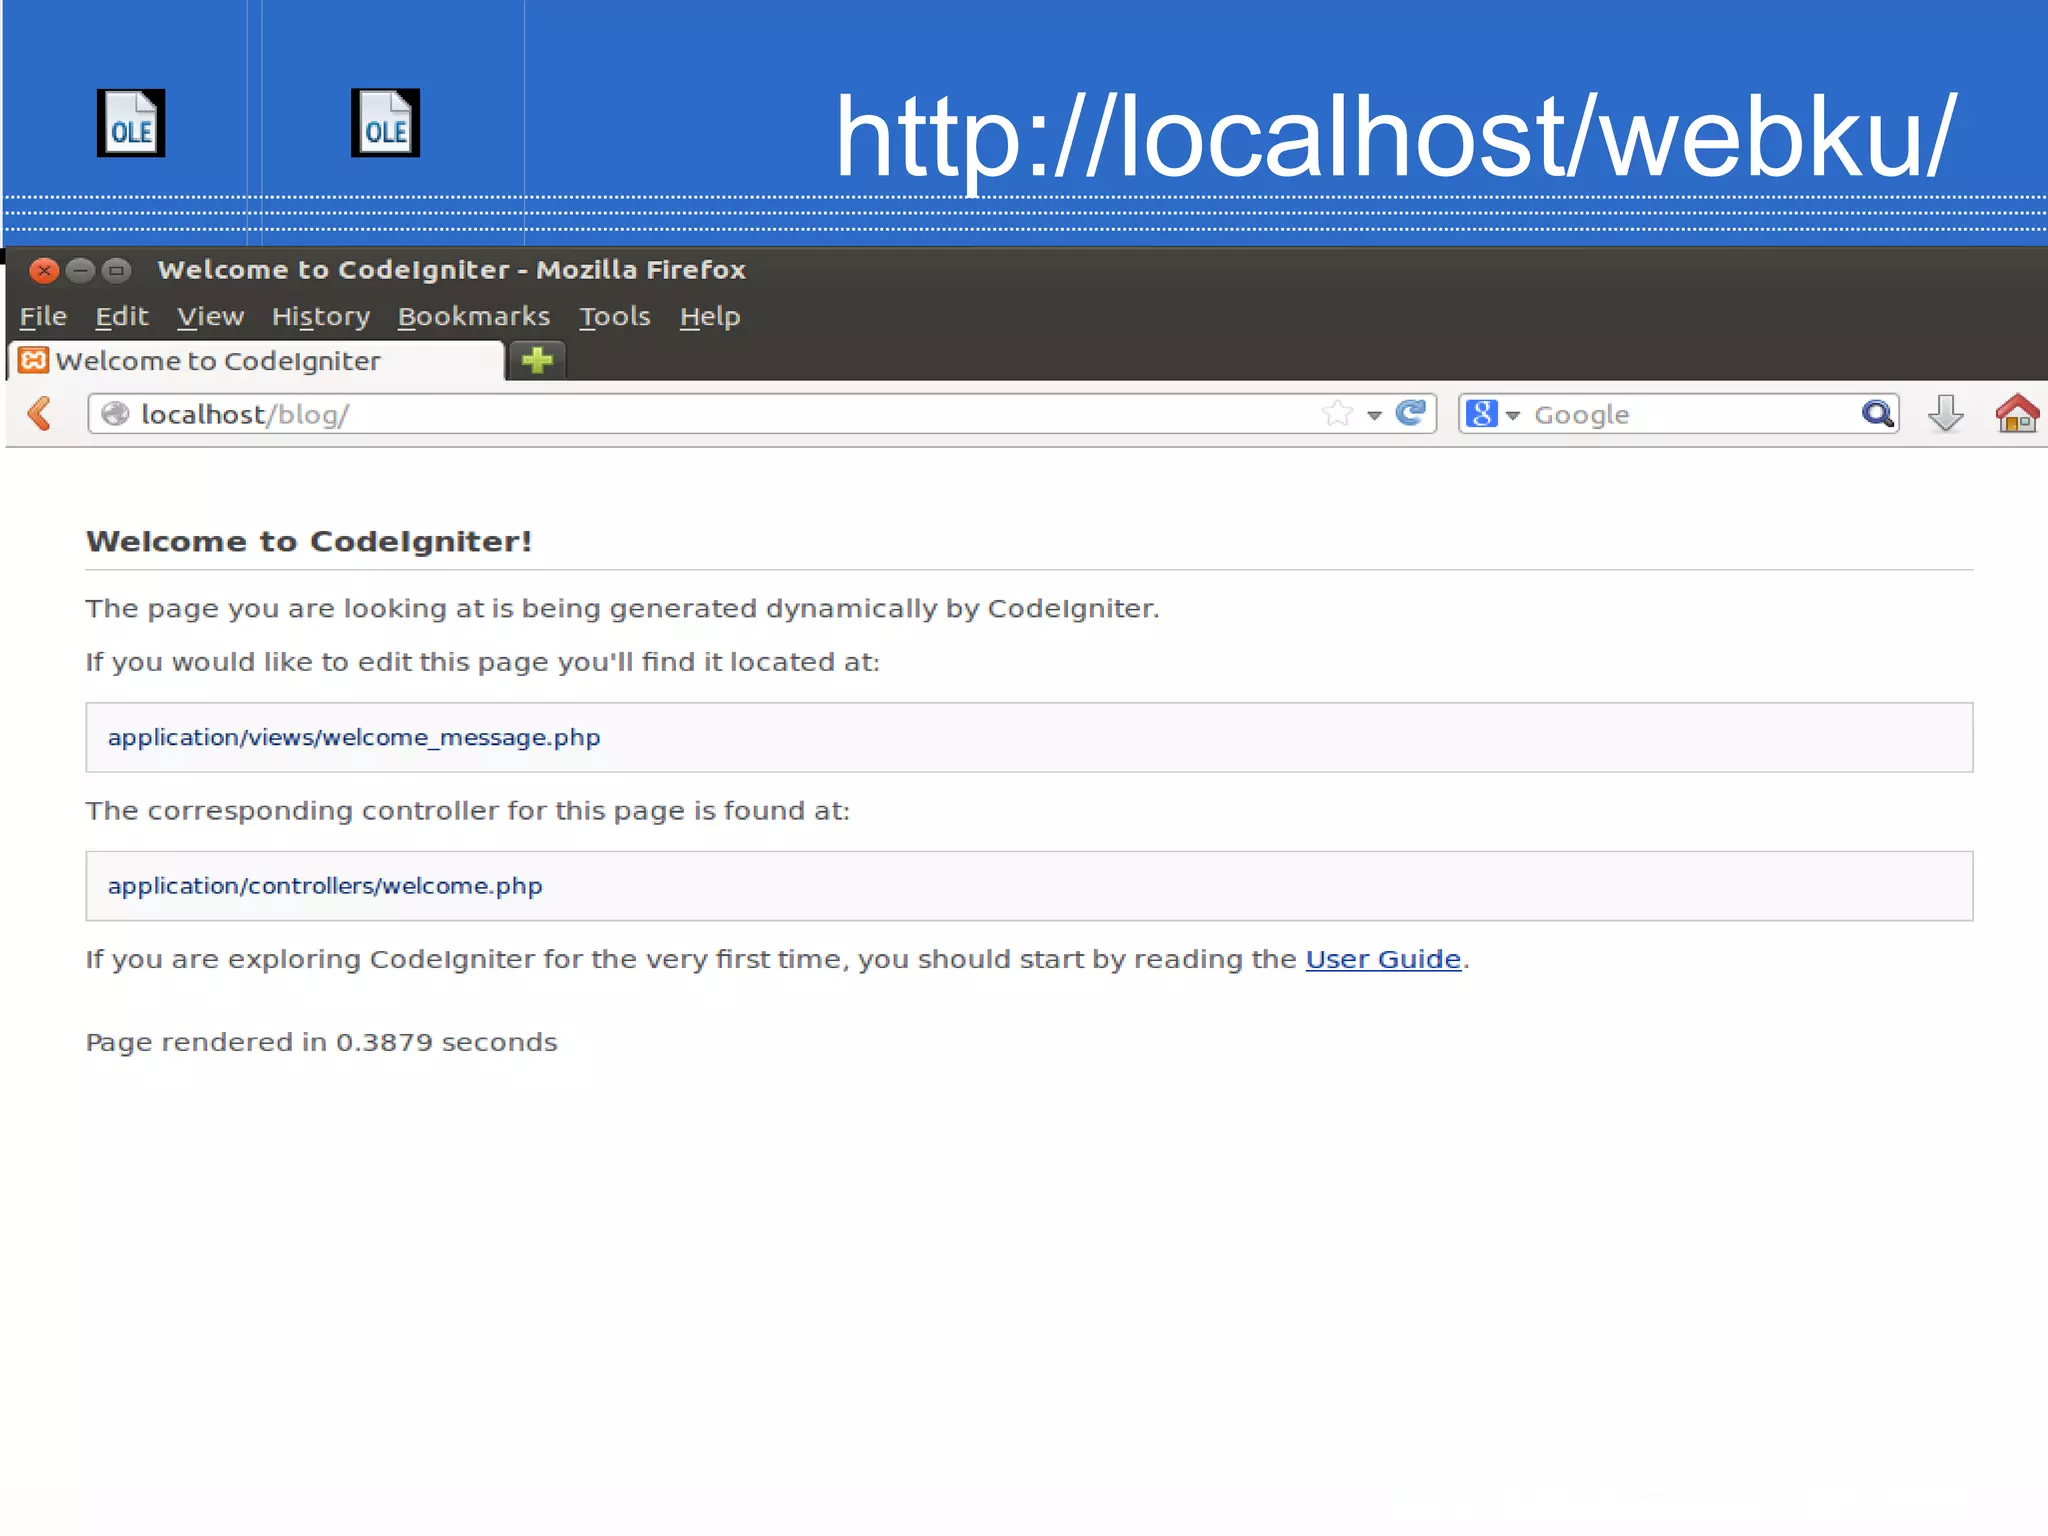The width and height of the screenshot is (2048, 1536).
Task: Reload the page with refresh icon
Action: [1410, 413]
